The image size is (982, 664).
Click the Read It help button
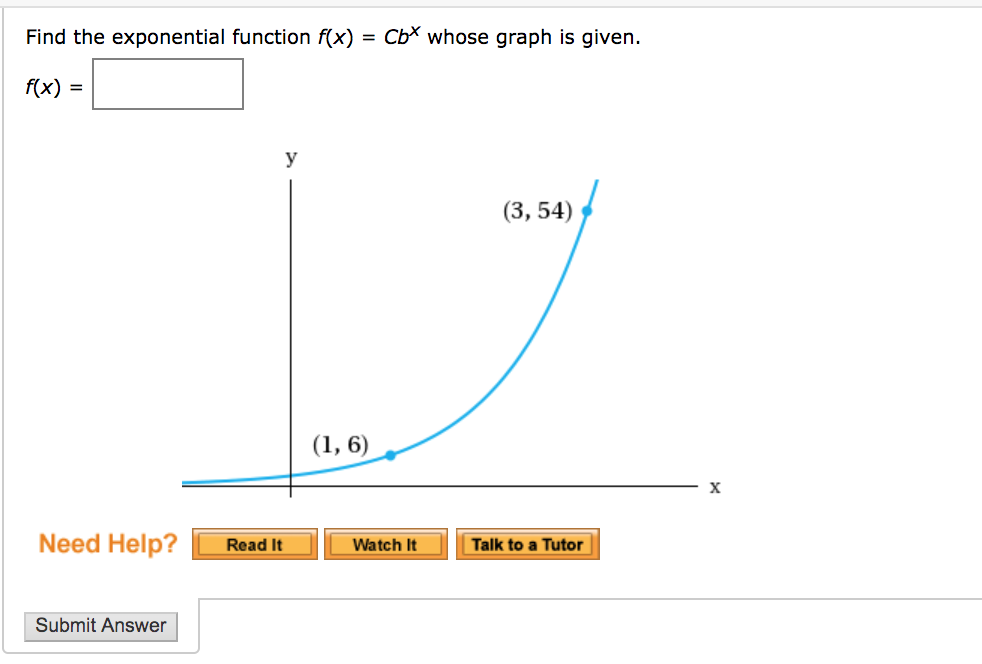[x=254, y=544]
